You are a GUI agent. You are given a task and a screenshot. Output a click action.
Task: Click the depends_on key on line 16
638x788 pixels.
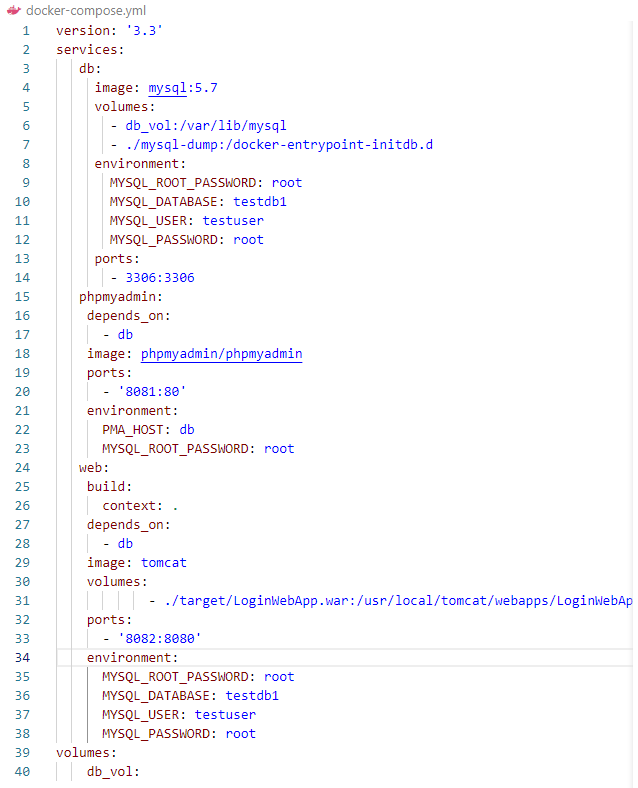click(125, 316)
